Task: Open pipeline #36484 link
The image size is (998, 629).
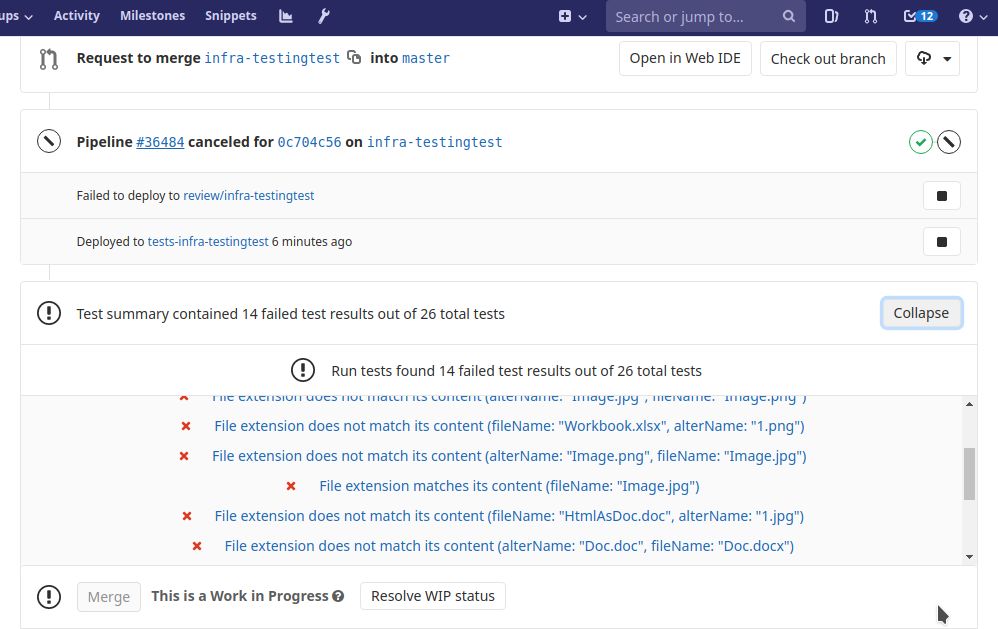Action: click(160, 142)
